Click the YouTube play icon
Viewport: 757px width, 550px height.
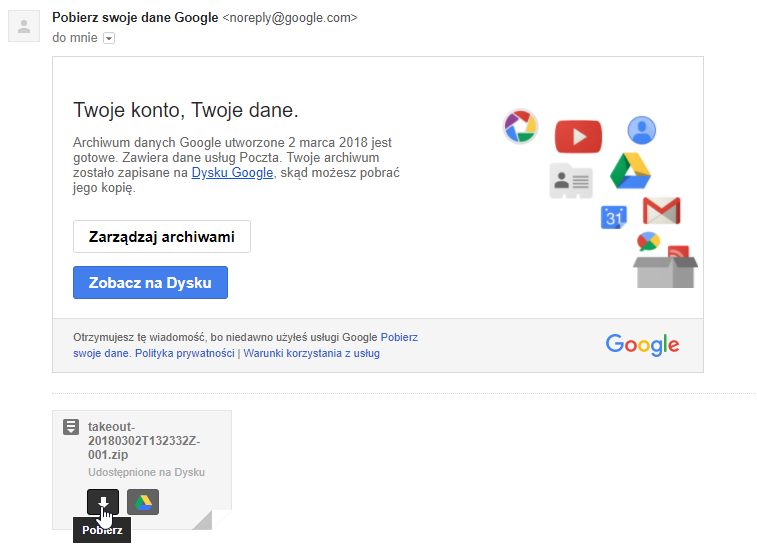coord(578,137)
